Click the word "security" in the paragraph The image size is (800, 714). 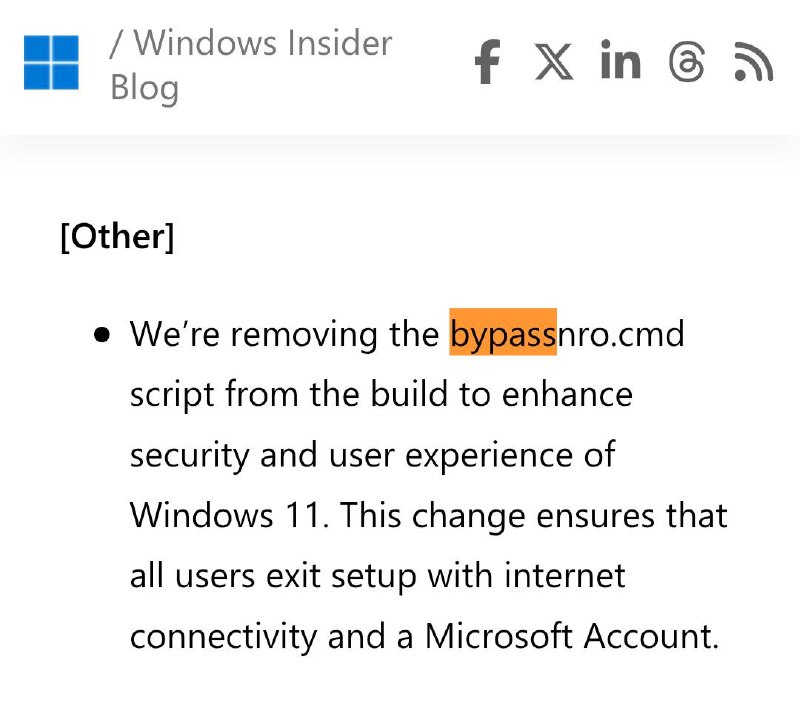coord(189,455)
